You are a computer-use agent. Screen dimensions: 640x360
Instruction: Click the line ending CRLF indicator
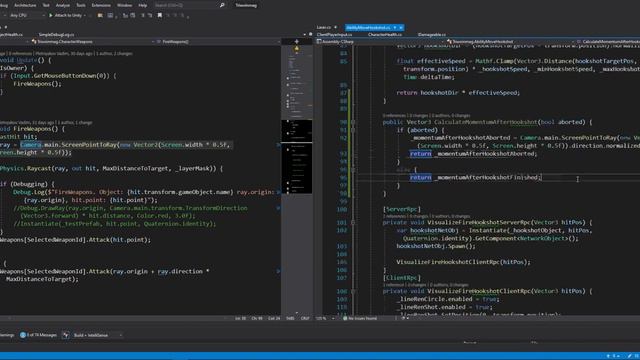click(305, 318)
